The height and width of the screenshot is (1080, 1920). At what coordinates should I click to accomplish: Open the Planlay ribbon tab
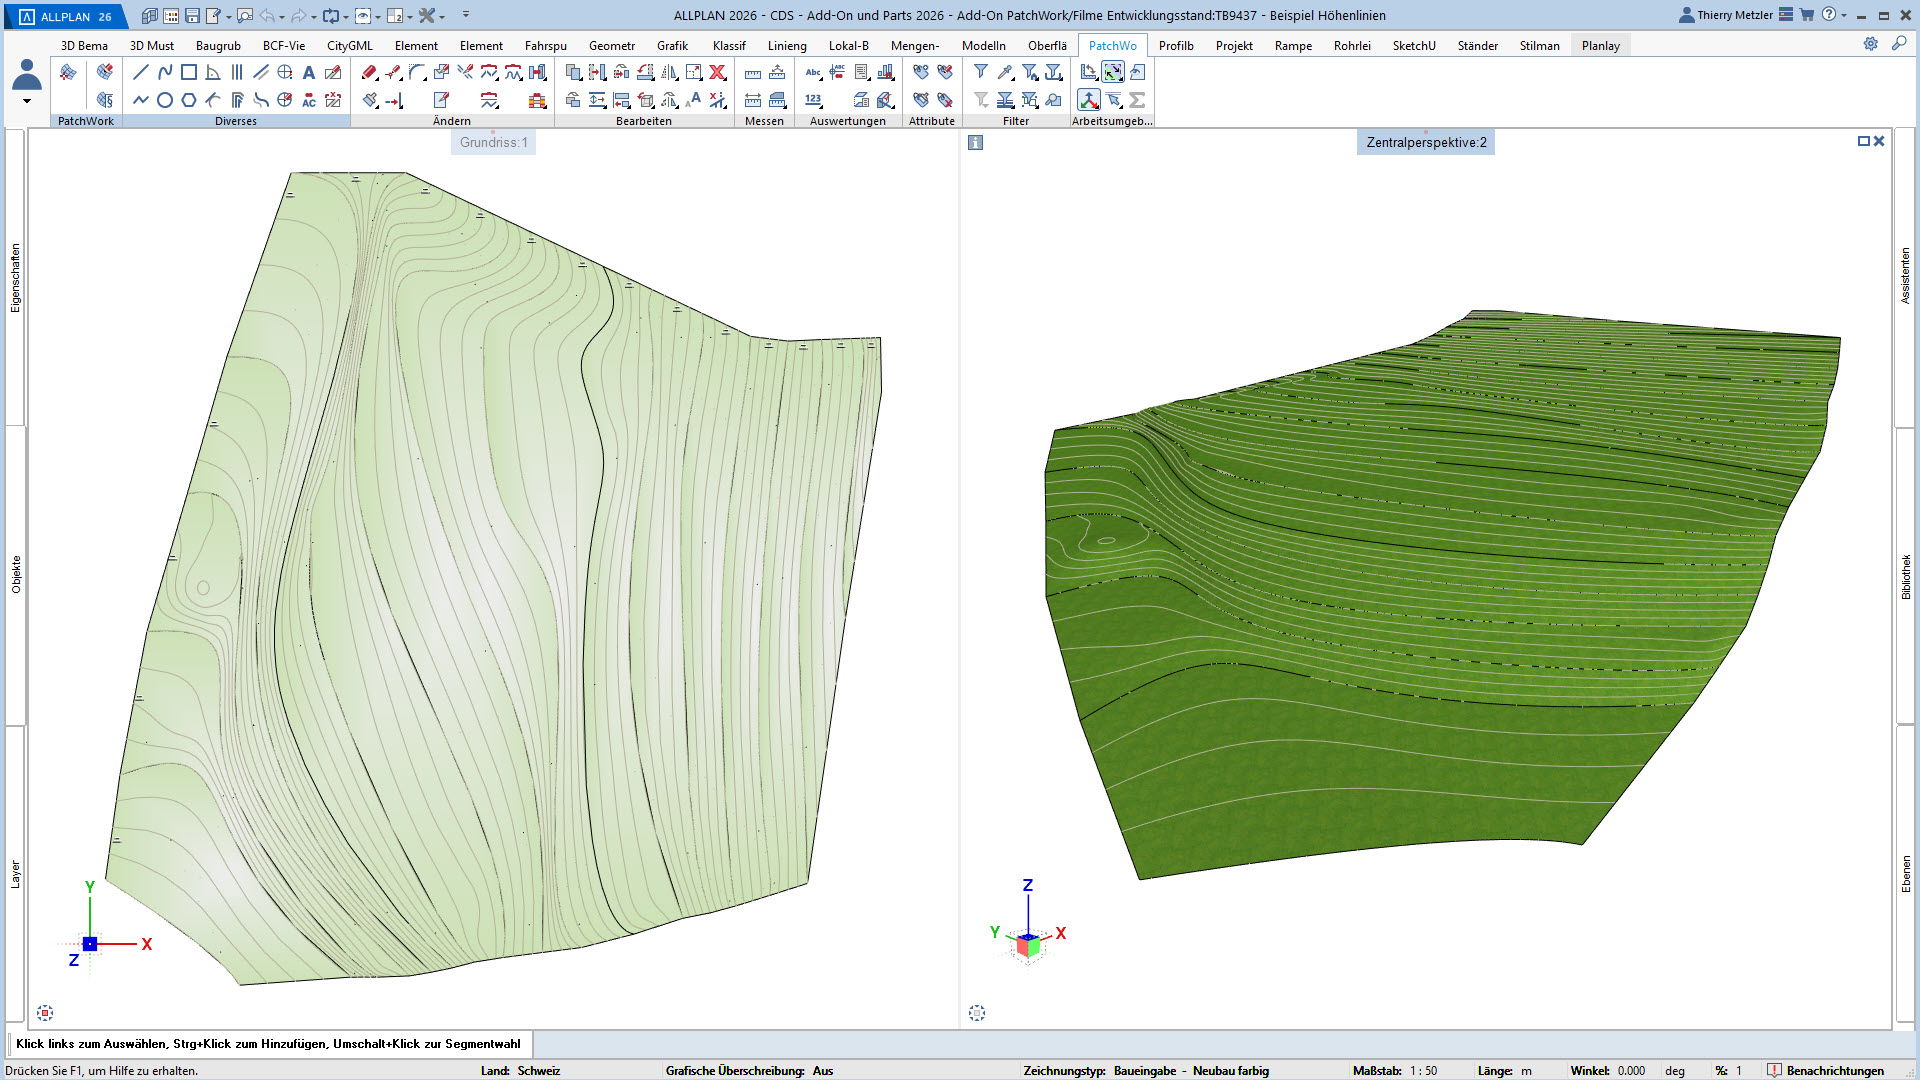click(x=1600, y=45)
